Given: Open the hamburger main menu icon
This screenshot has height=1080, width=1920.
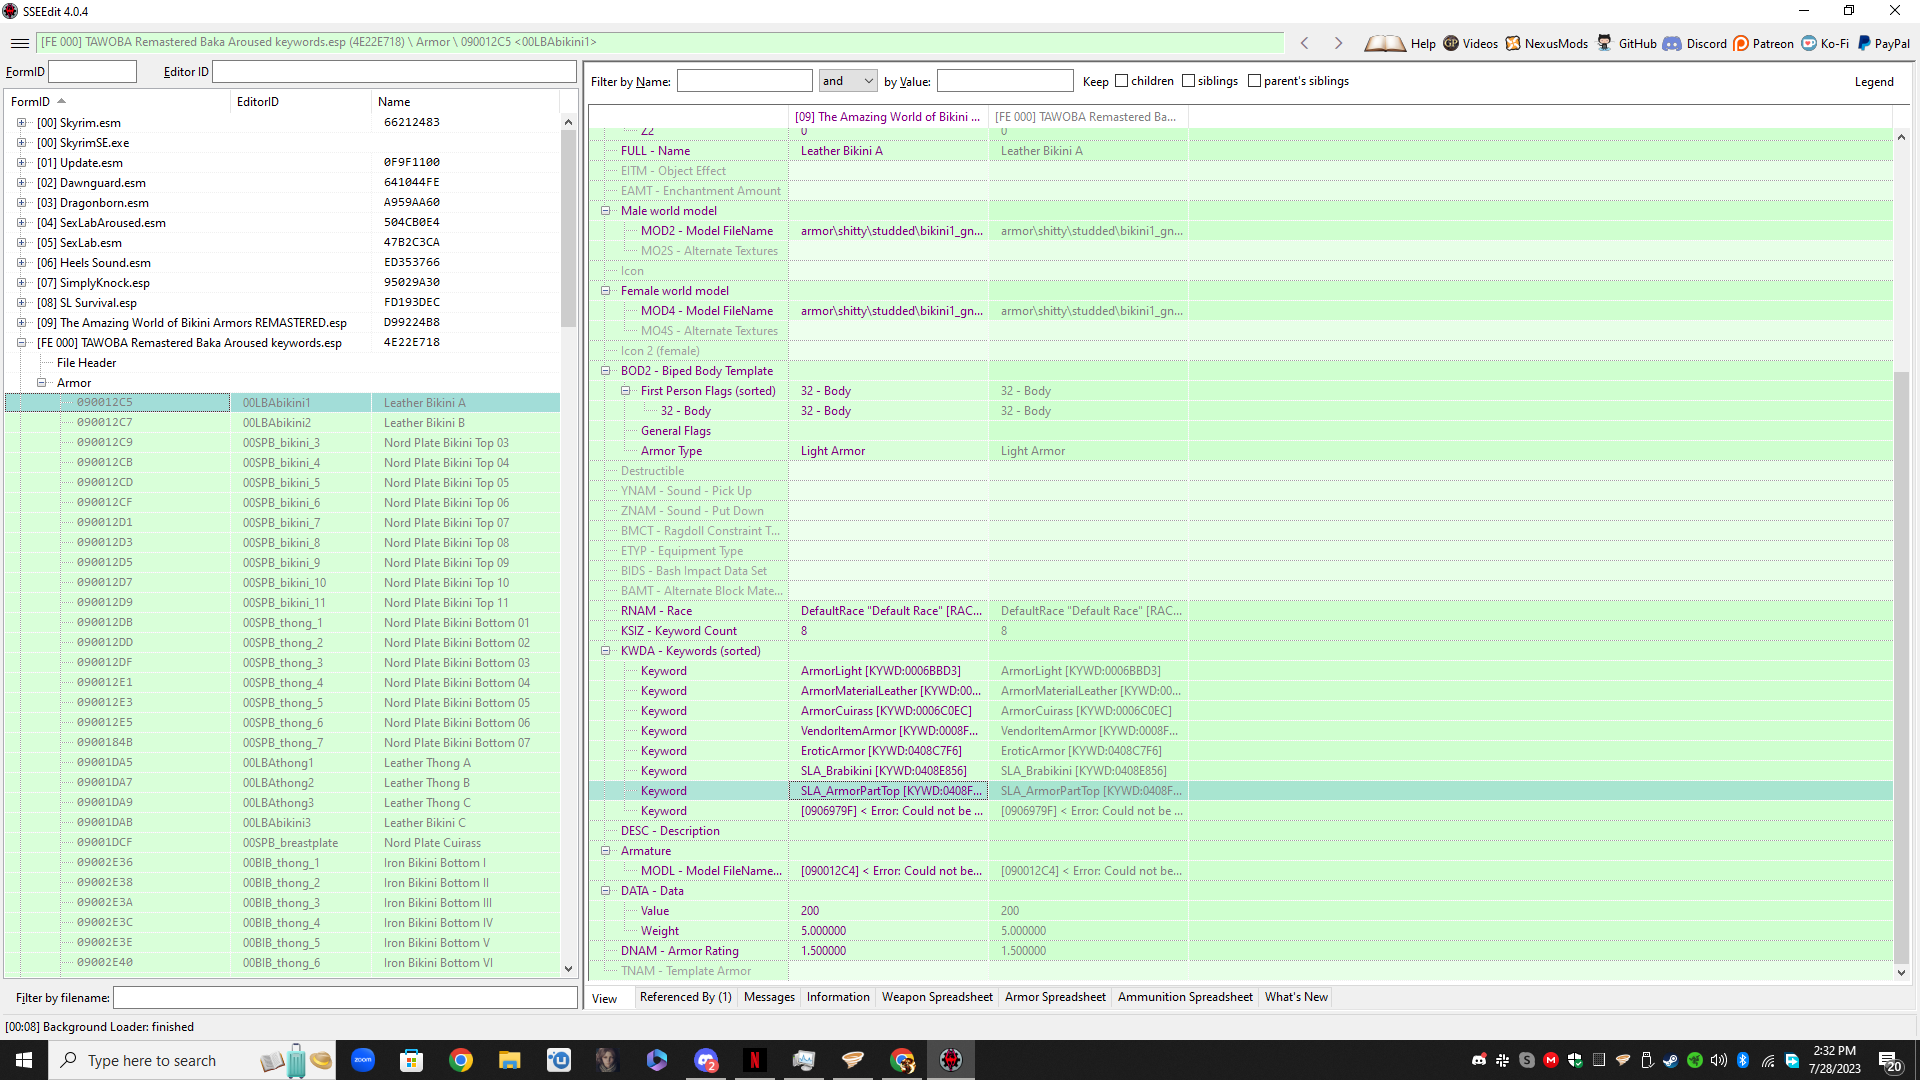Looking at the screenshot, I should pyautogui.click(x=19, y=43).
